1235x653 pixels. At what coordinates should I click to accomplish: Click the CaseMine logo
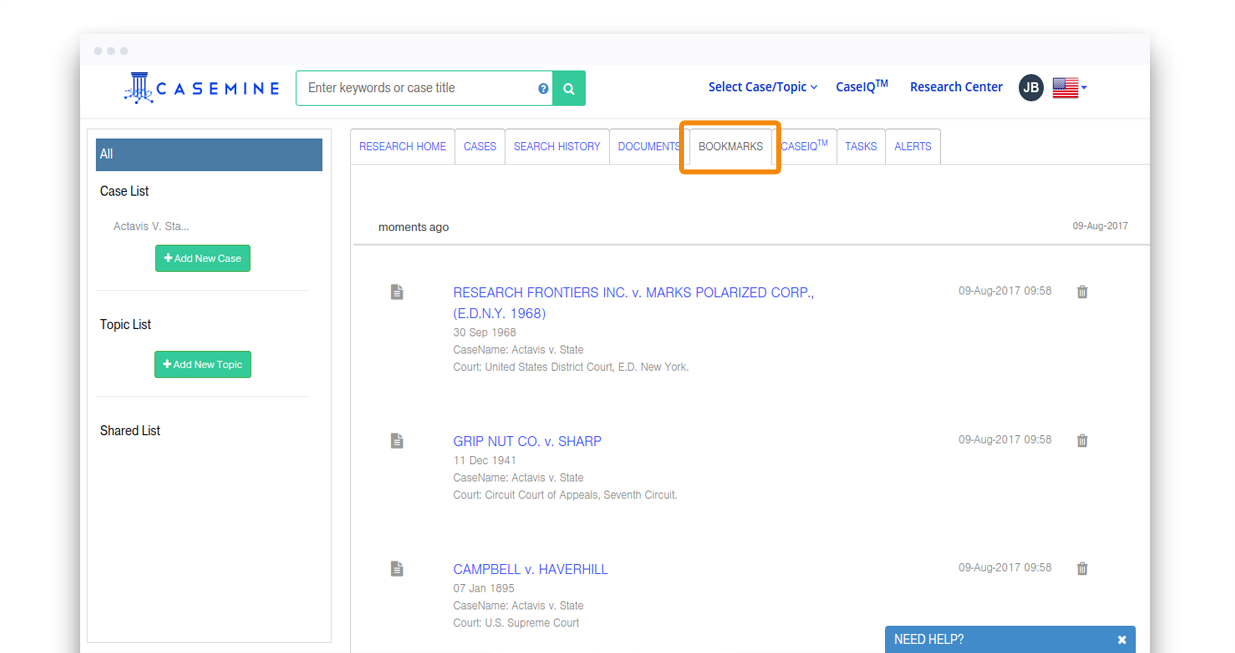click(201, 88)
